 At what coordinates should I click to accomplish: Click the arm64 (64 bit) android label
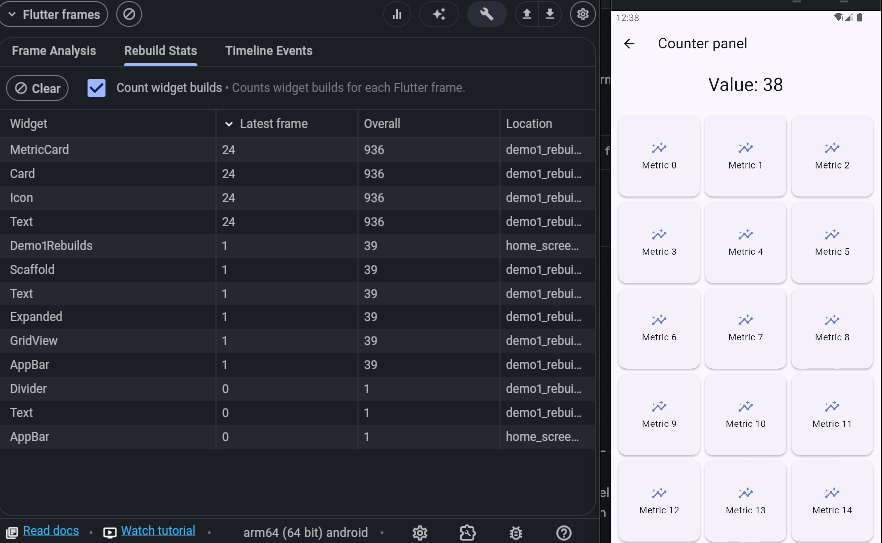tap(305, 532)
